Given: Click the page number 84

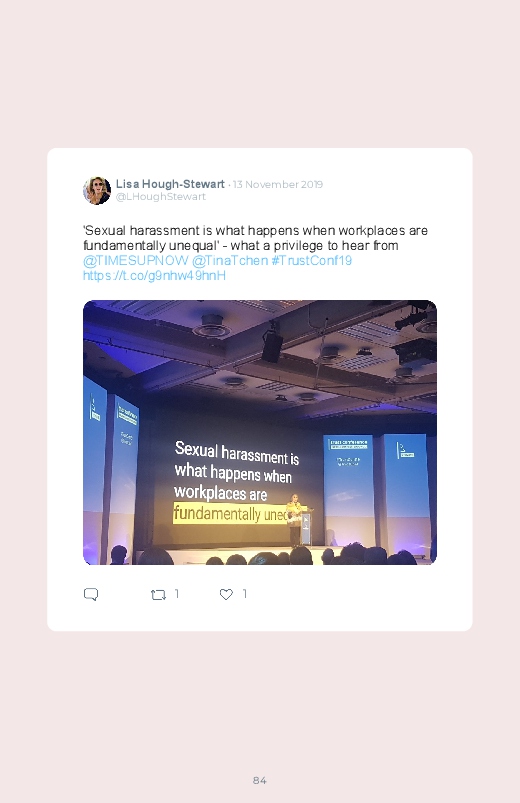Looking at the screenshot, I should point(260,780).
